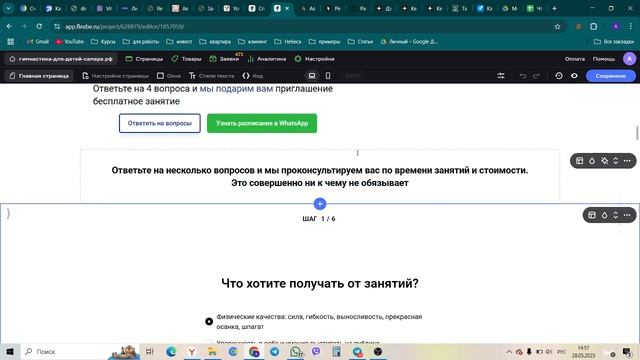Click the Windows taskbar search box
This screenshot has width=640, height=360.
click(x=80, y=351)
